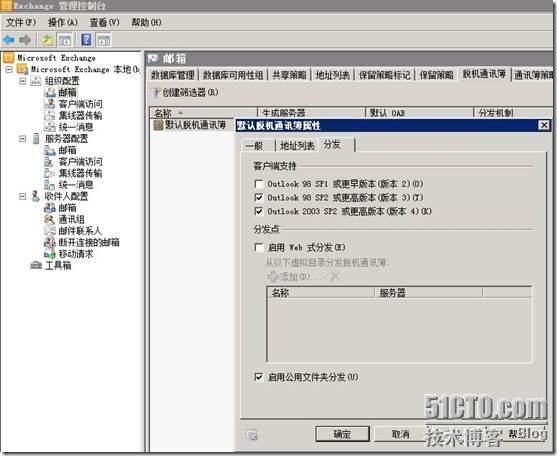The height and width of the screenshot is (456, 557).
Task: Select the 脱机通讯簿 tab
Action: click(x=484, y=74)
